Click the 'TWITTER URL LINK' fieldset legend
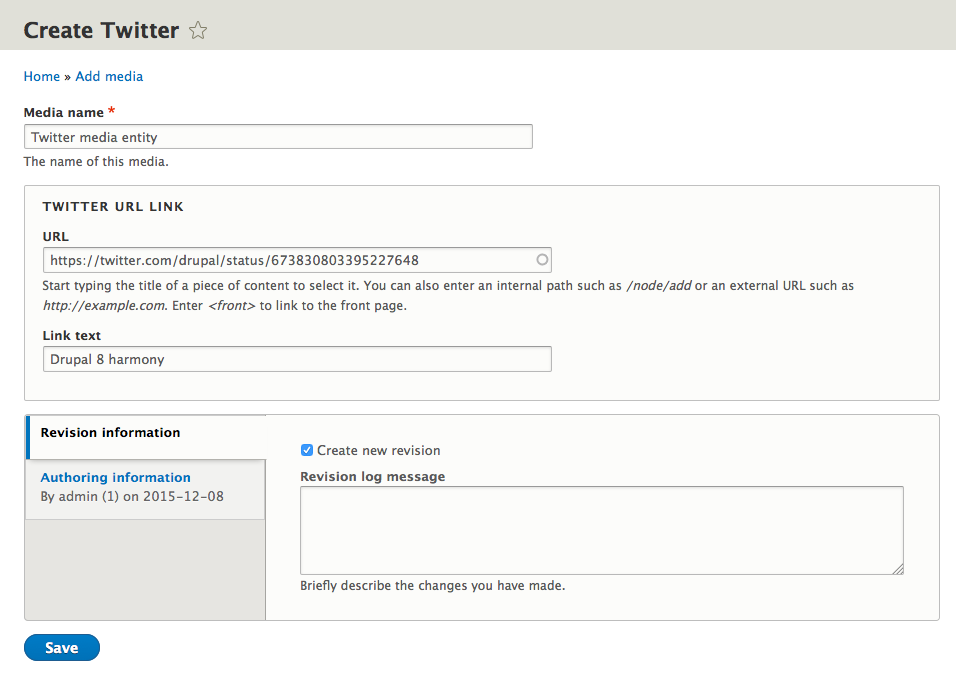 113,207
